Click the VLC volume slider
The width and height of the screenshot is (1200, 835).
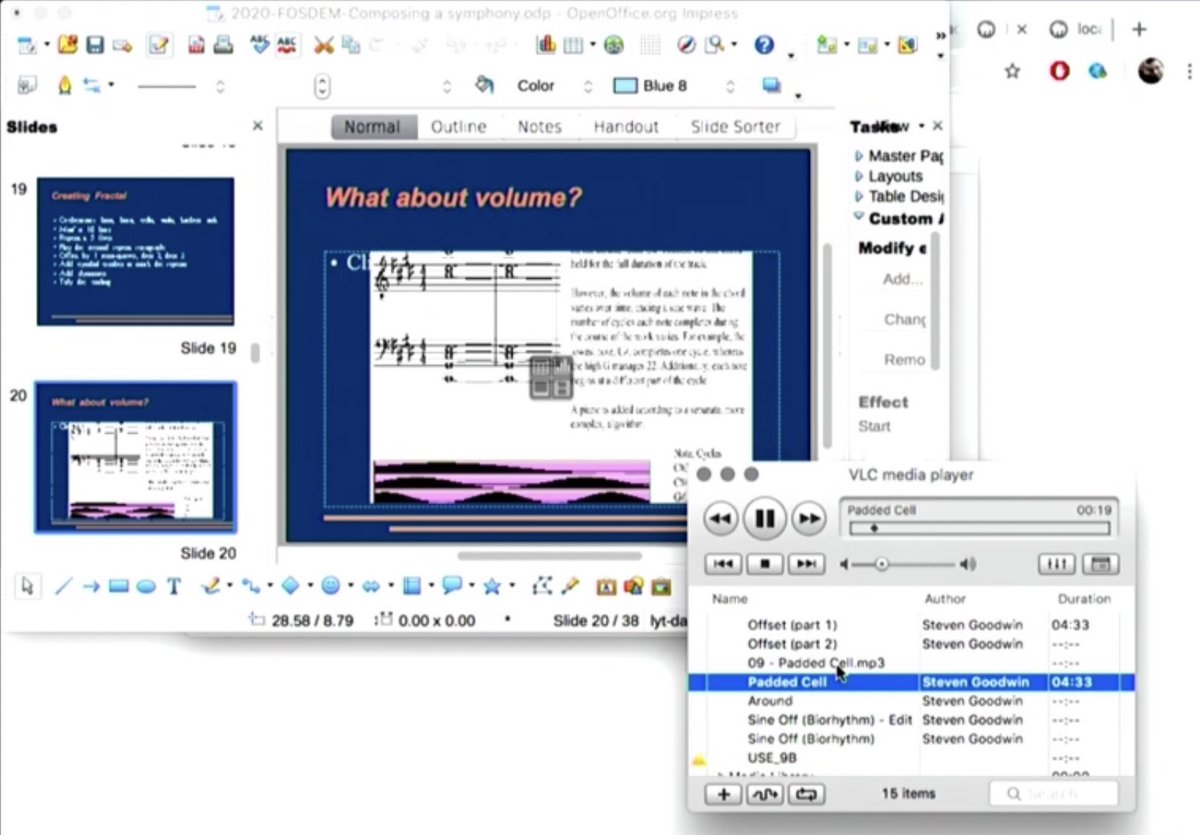click(x=905, y=564)
